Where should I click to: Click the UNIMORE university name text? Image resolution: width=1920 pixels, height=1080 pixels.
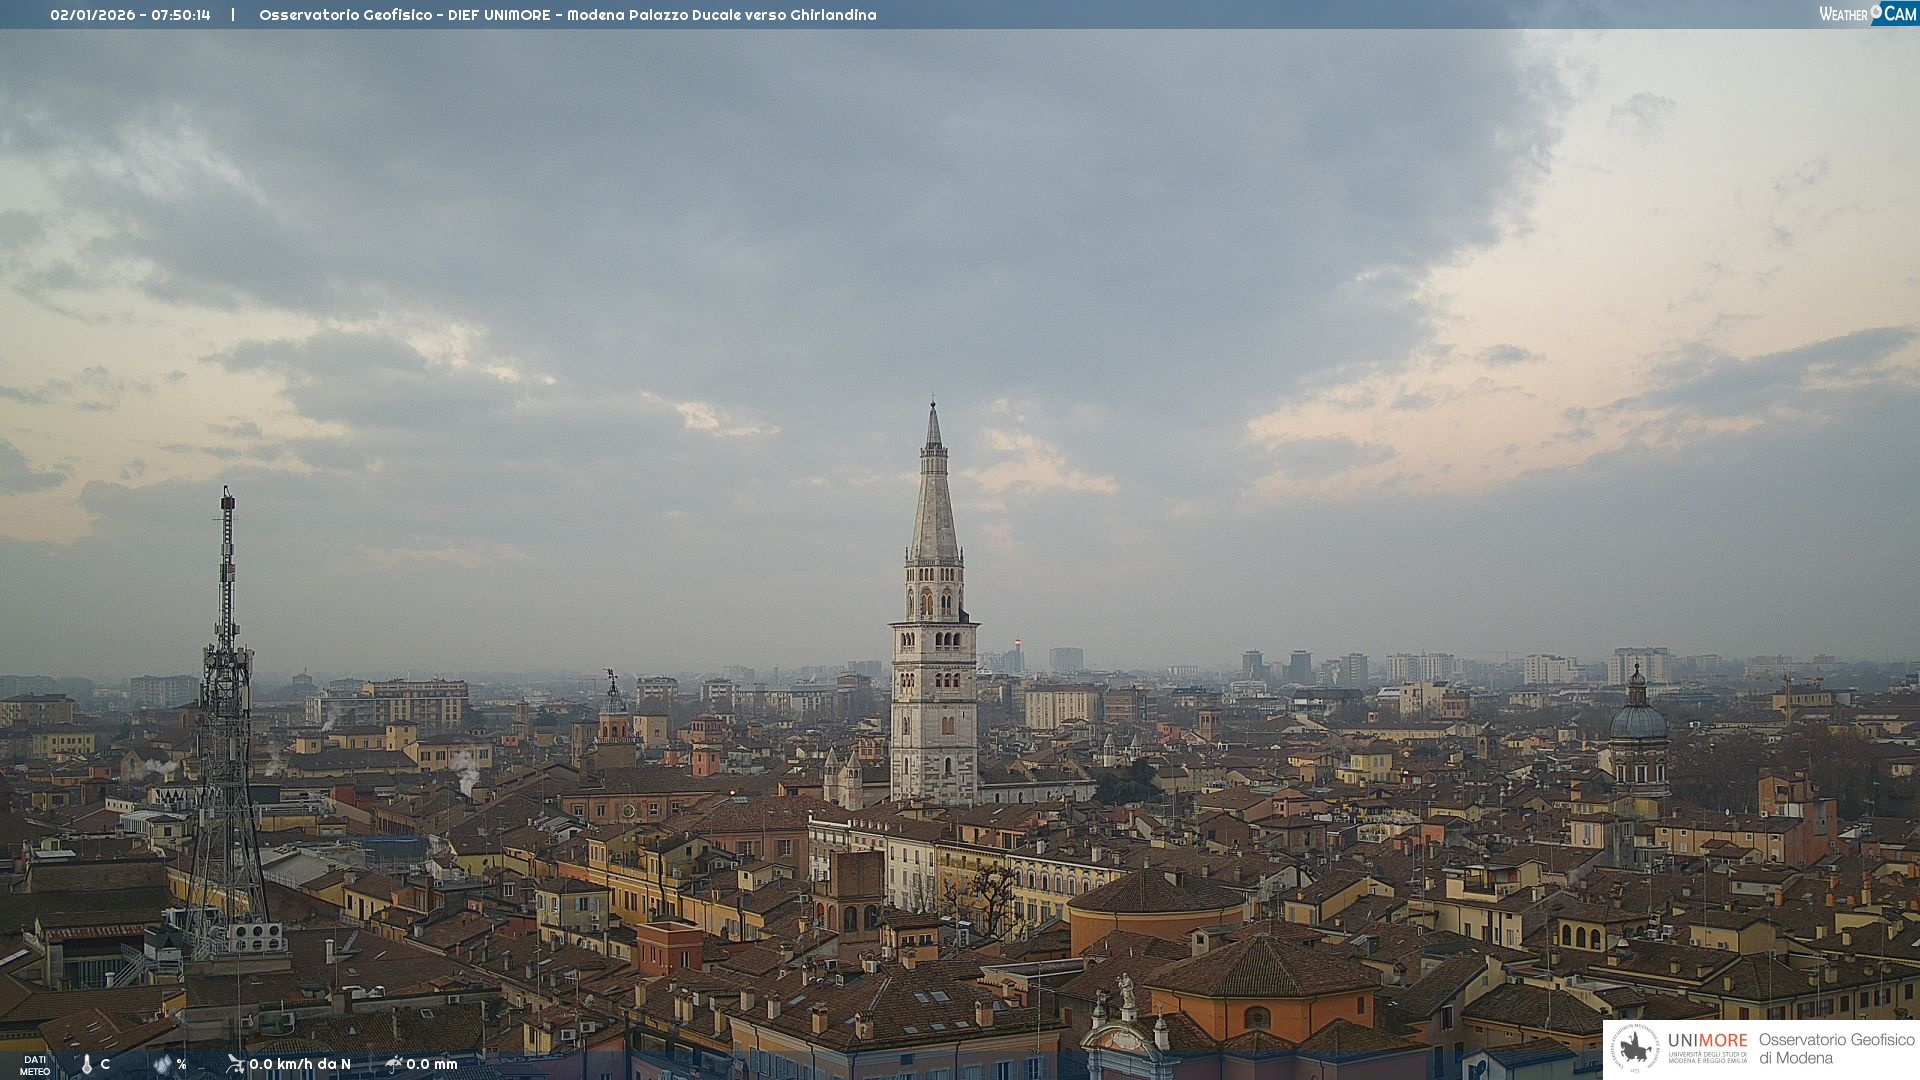pos(1707,1041)
